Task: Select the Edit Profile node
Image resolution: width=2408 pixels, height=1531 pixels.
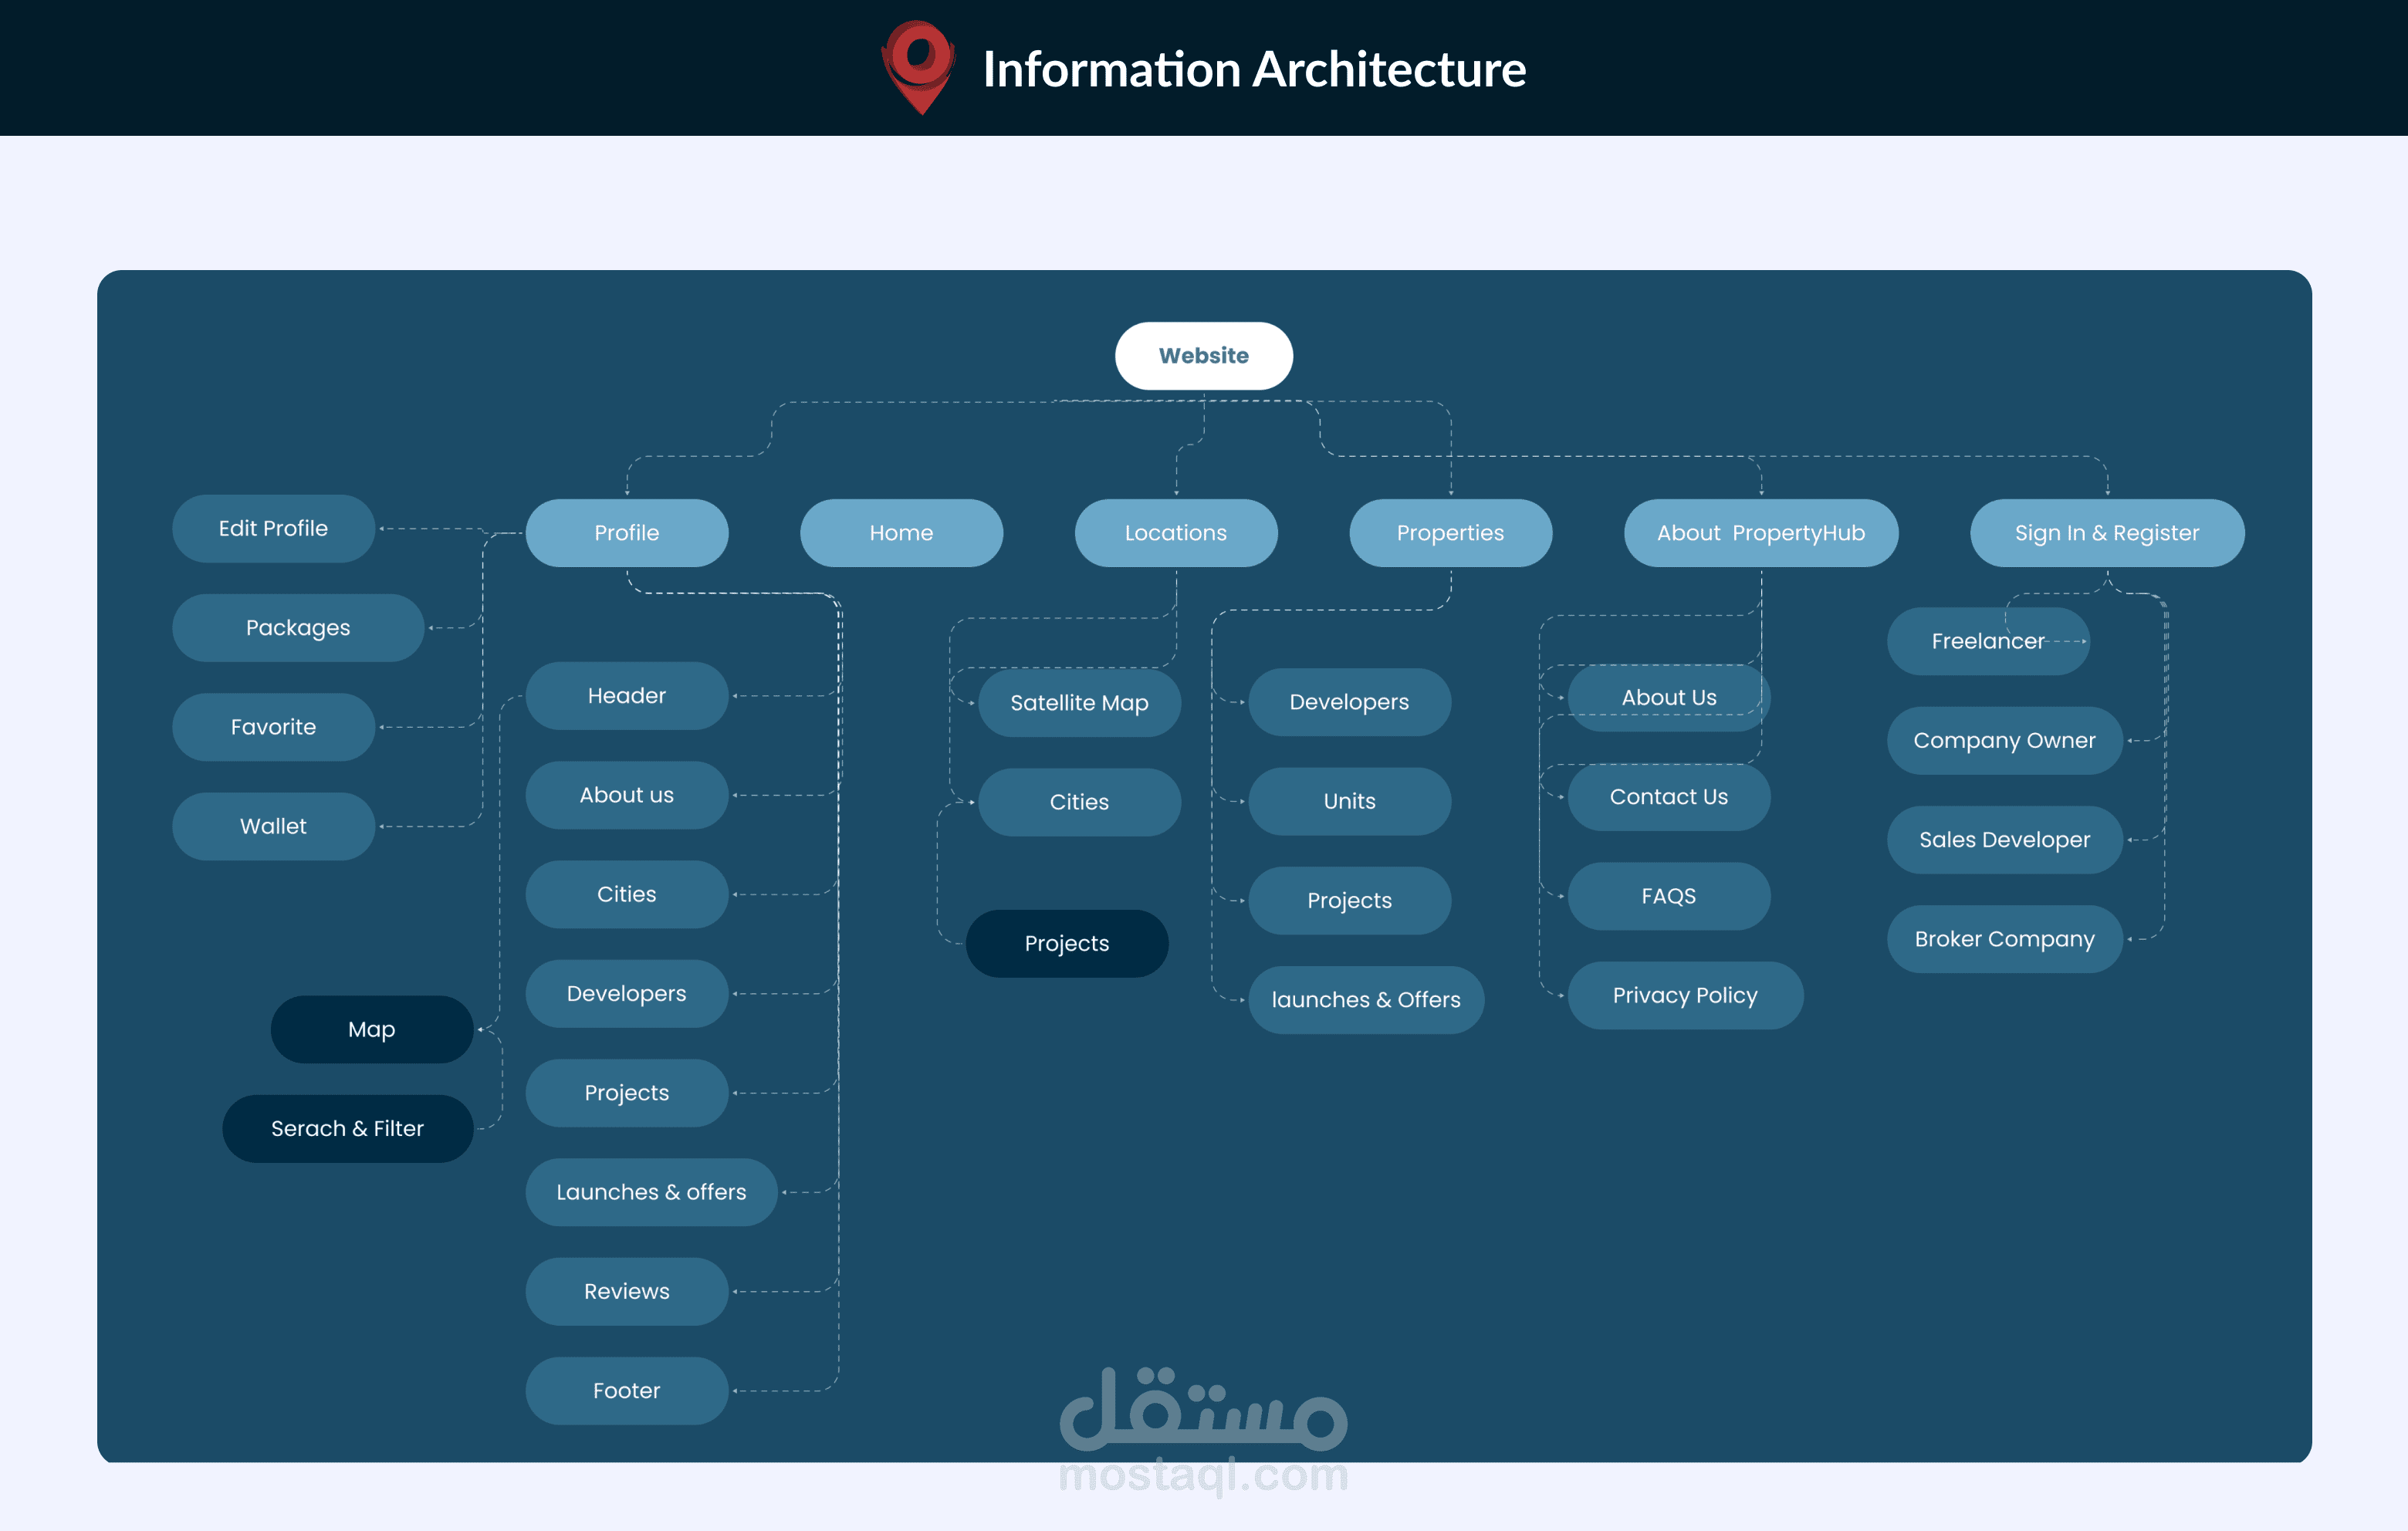Action: (x=273, y=528)
